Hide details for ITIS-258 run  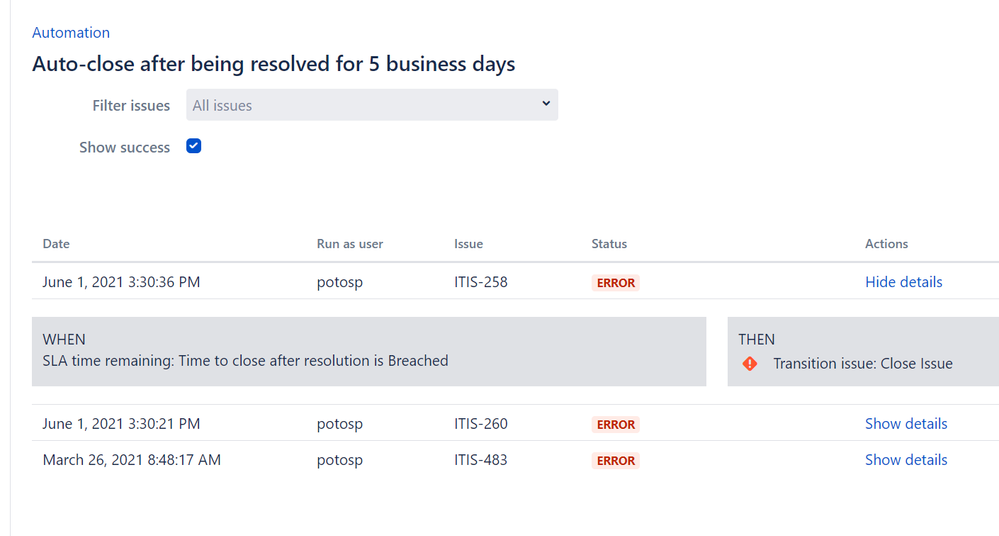(903, 282)
